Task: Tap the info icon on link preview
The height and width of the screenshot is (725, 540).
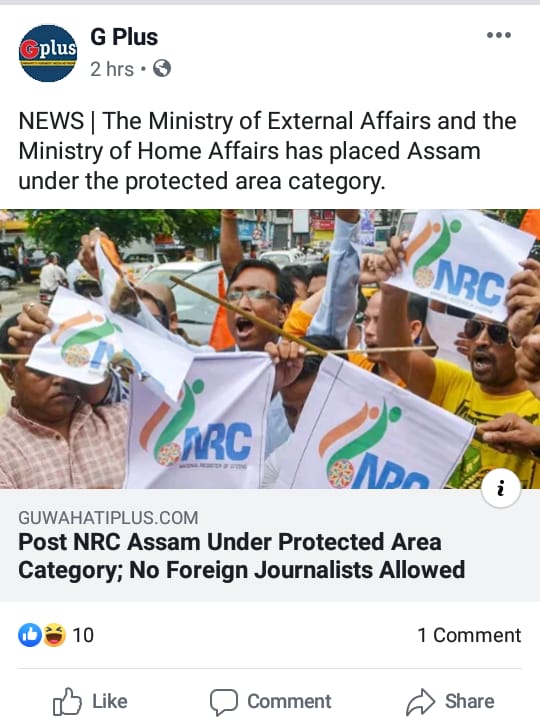Action: (x=500, y=488)
